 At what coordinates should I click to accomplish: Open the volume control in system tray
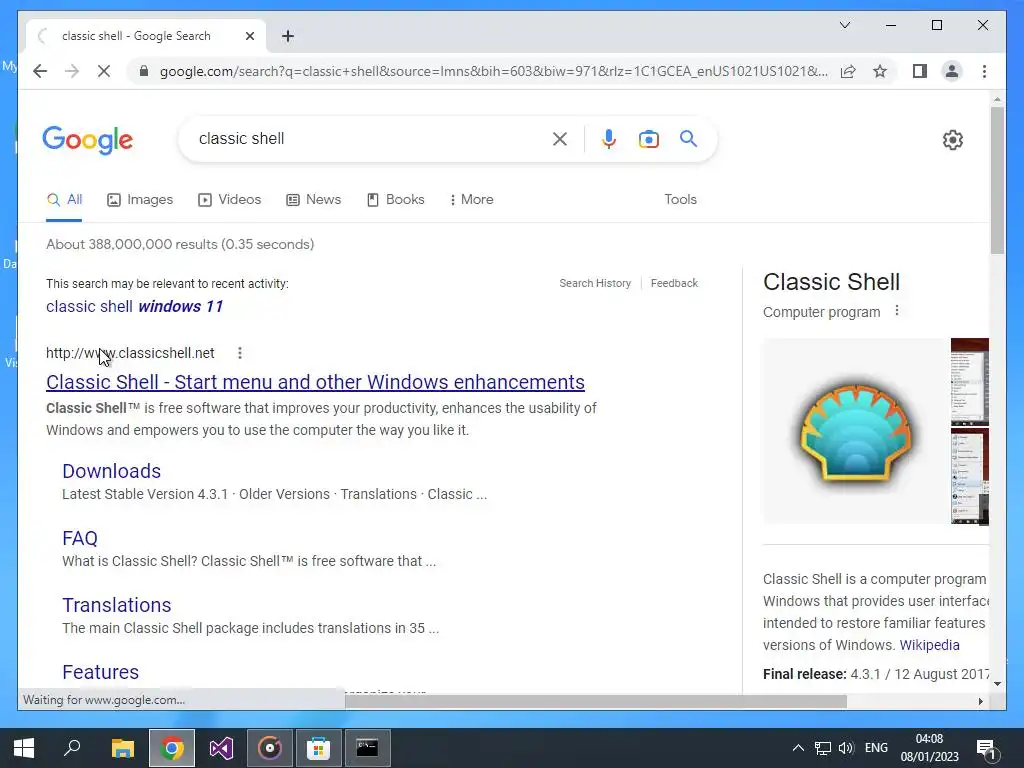tap(846, 748)
